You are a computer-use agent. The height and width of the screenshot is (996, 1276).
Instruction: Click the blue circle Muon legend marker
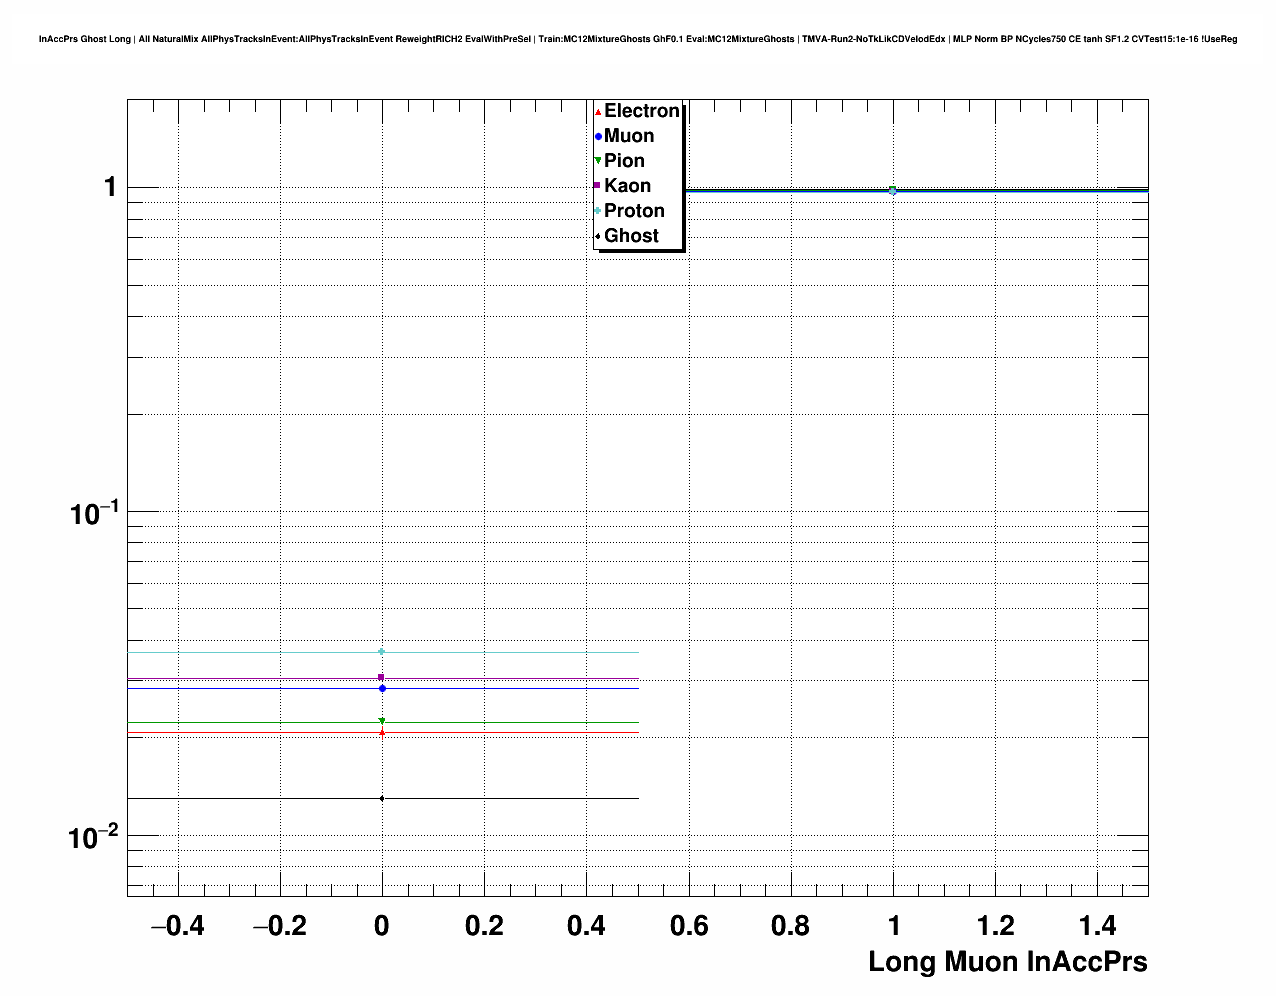[598, 136]
